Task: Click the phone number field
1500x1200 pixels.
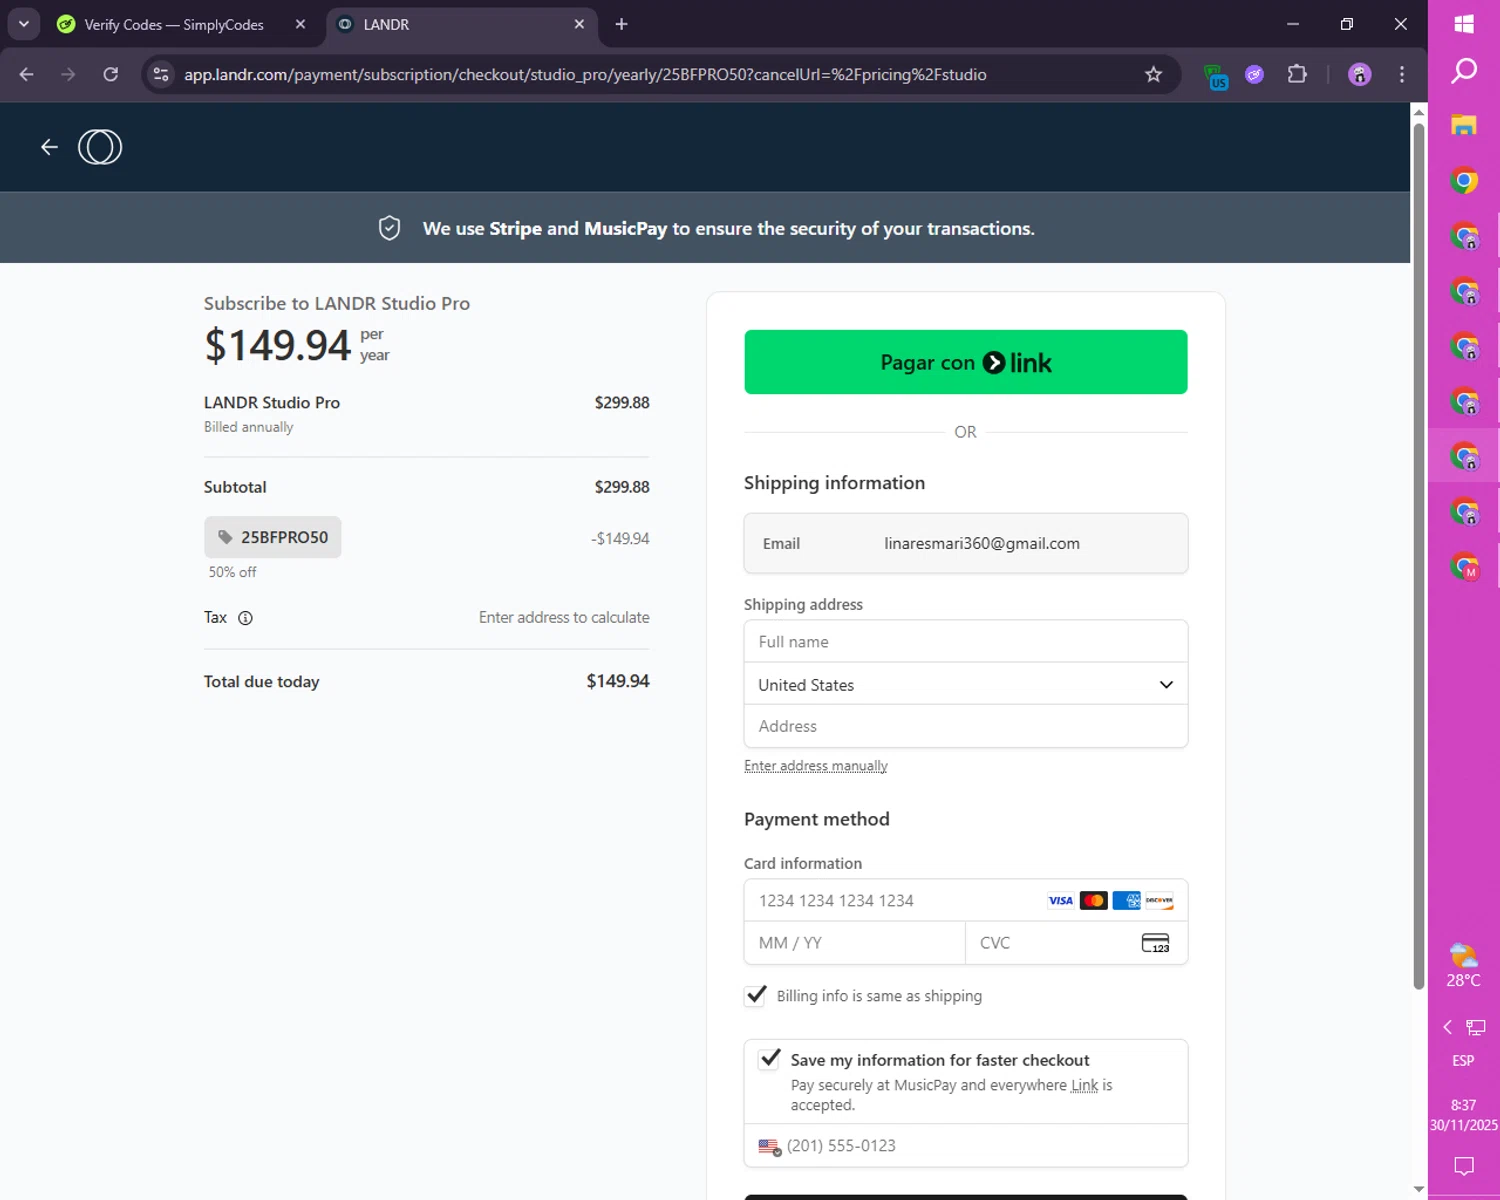Action: pos(965,1146)
